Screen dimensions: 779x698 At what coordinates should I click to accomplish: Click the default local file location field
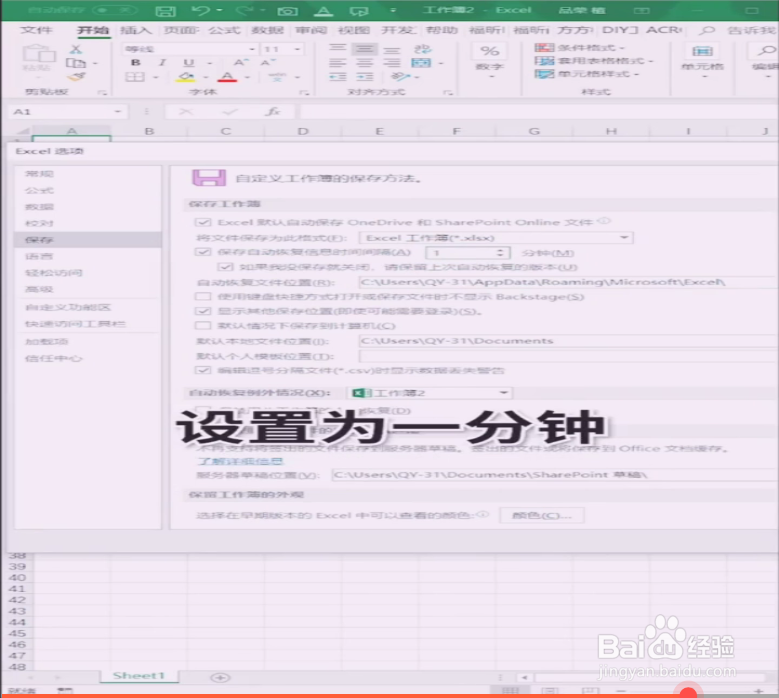[x=568, y=341]
